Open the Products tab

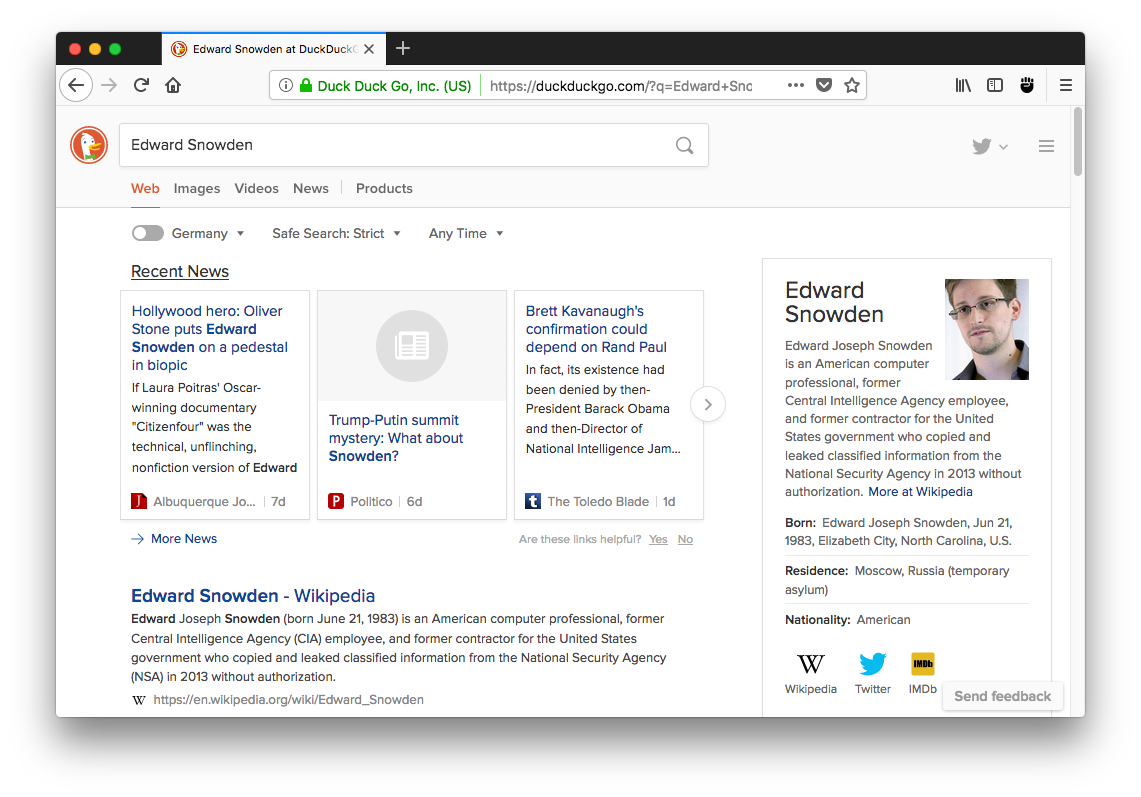tap(384, 189)
